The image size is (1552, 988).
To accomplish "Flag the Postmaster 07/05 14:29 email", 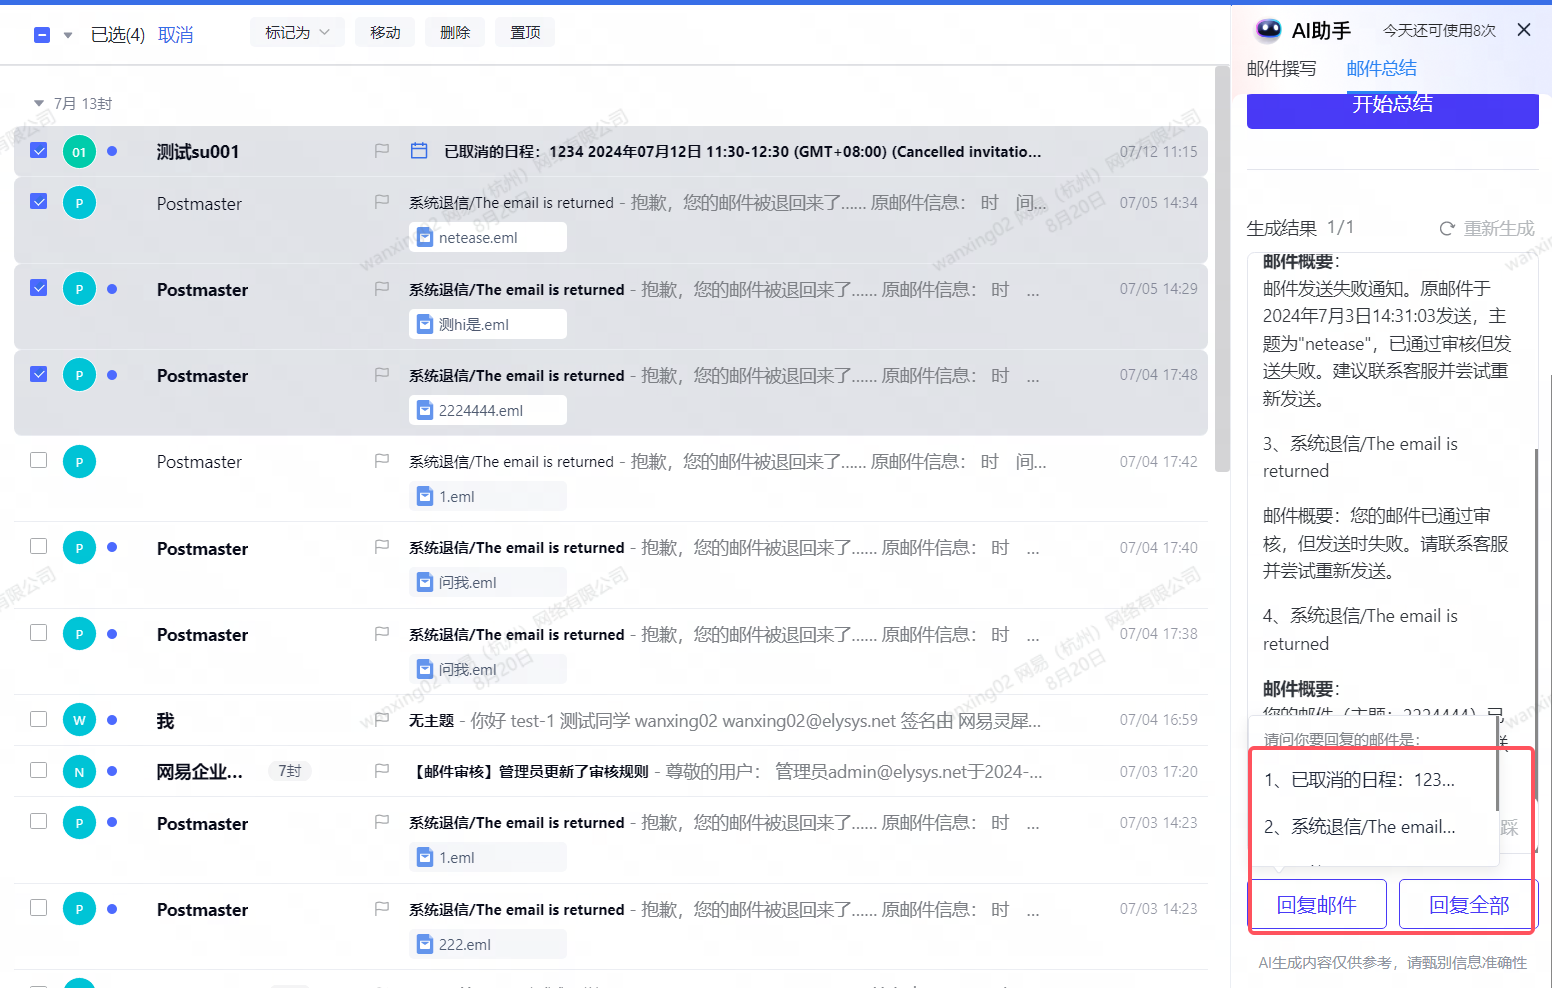I will tap(382, 288).
